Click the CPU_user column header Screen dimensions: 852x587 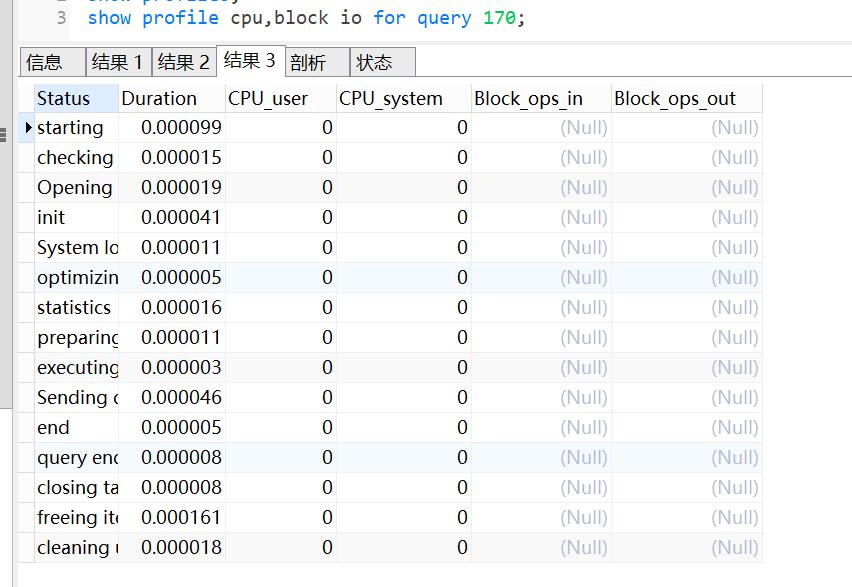[x=267, y=97]
